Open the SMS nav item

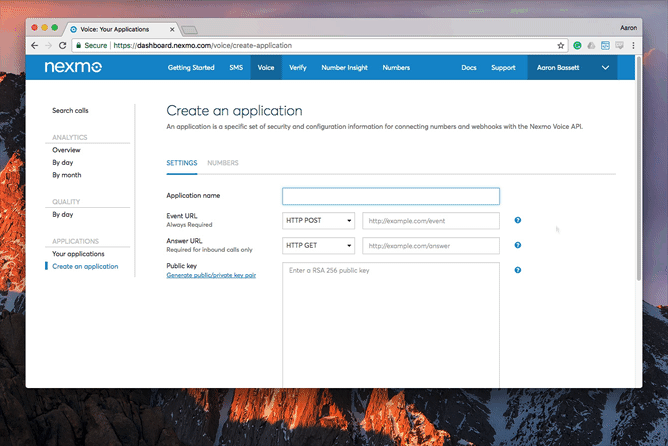pos(236,68)
